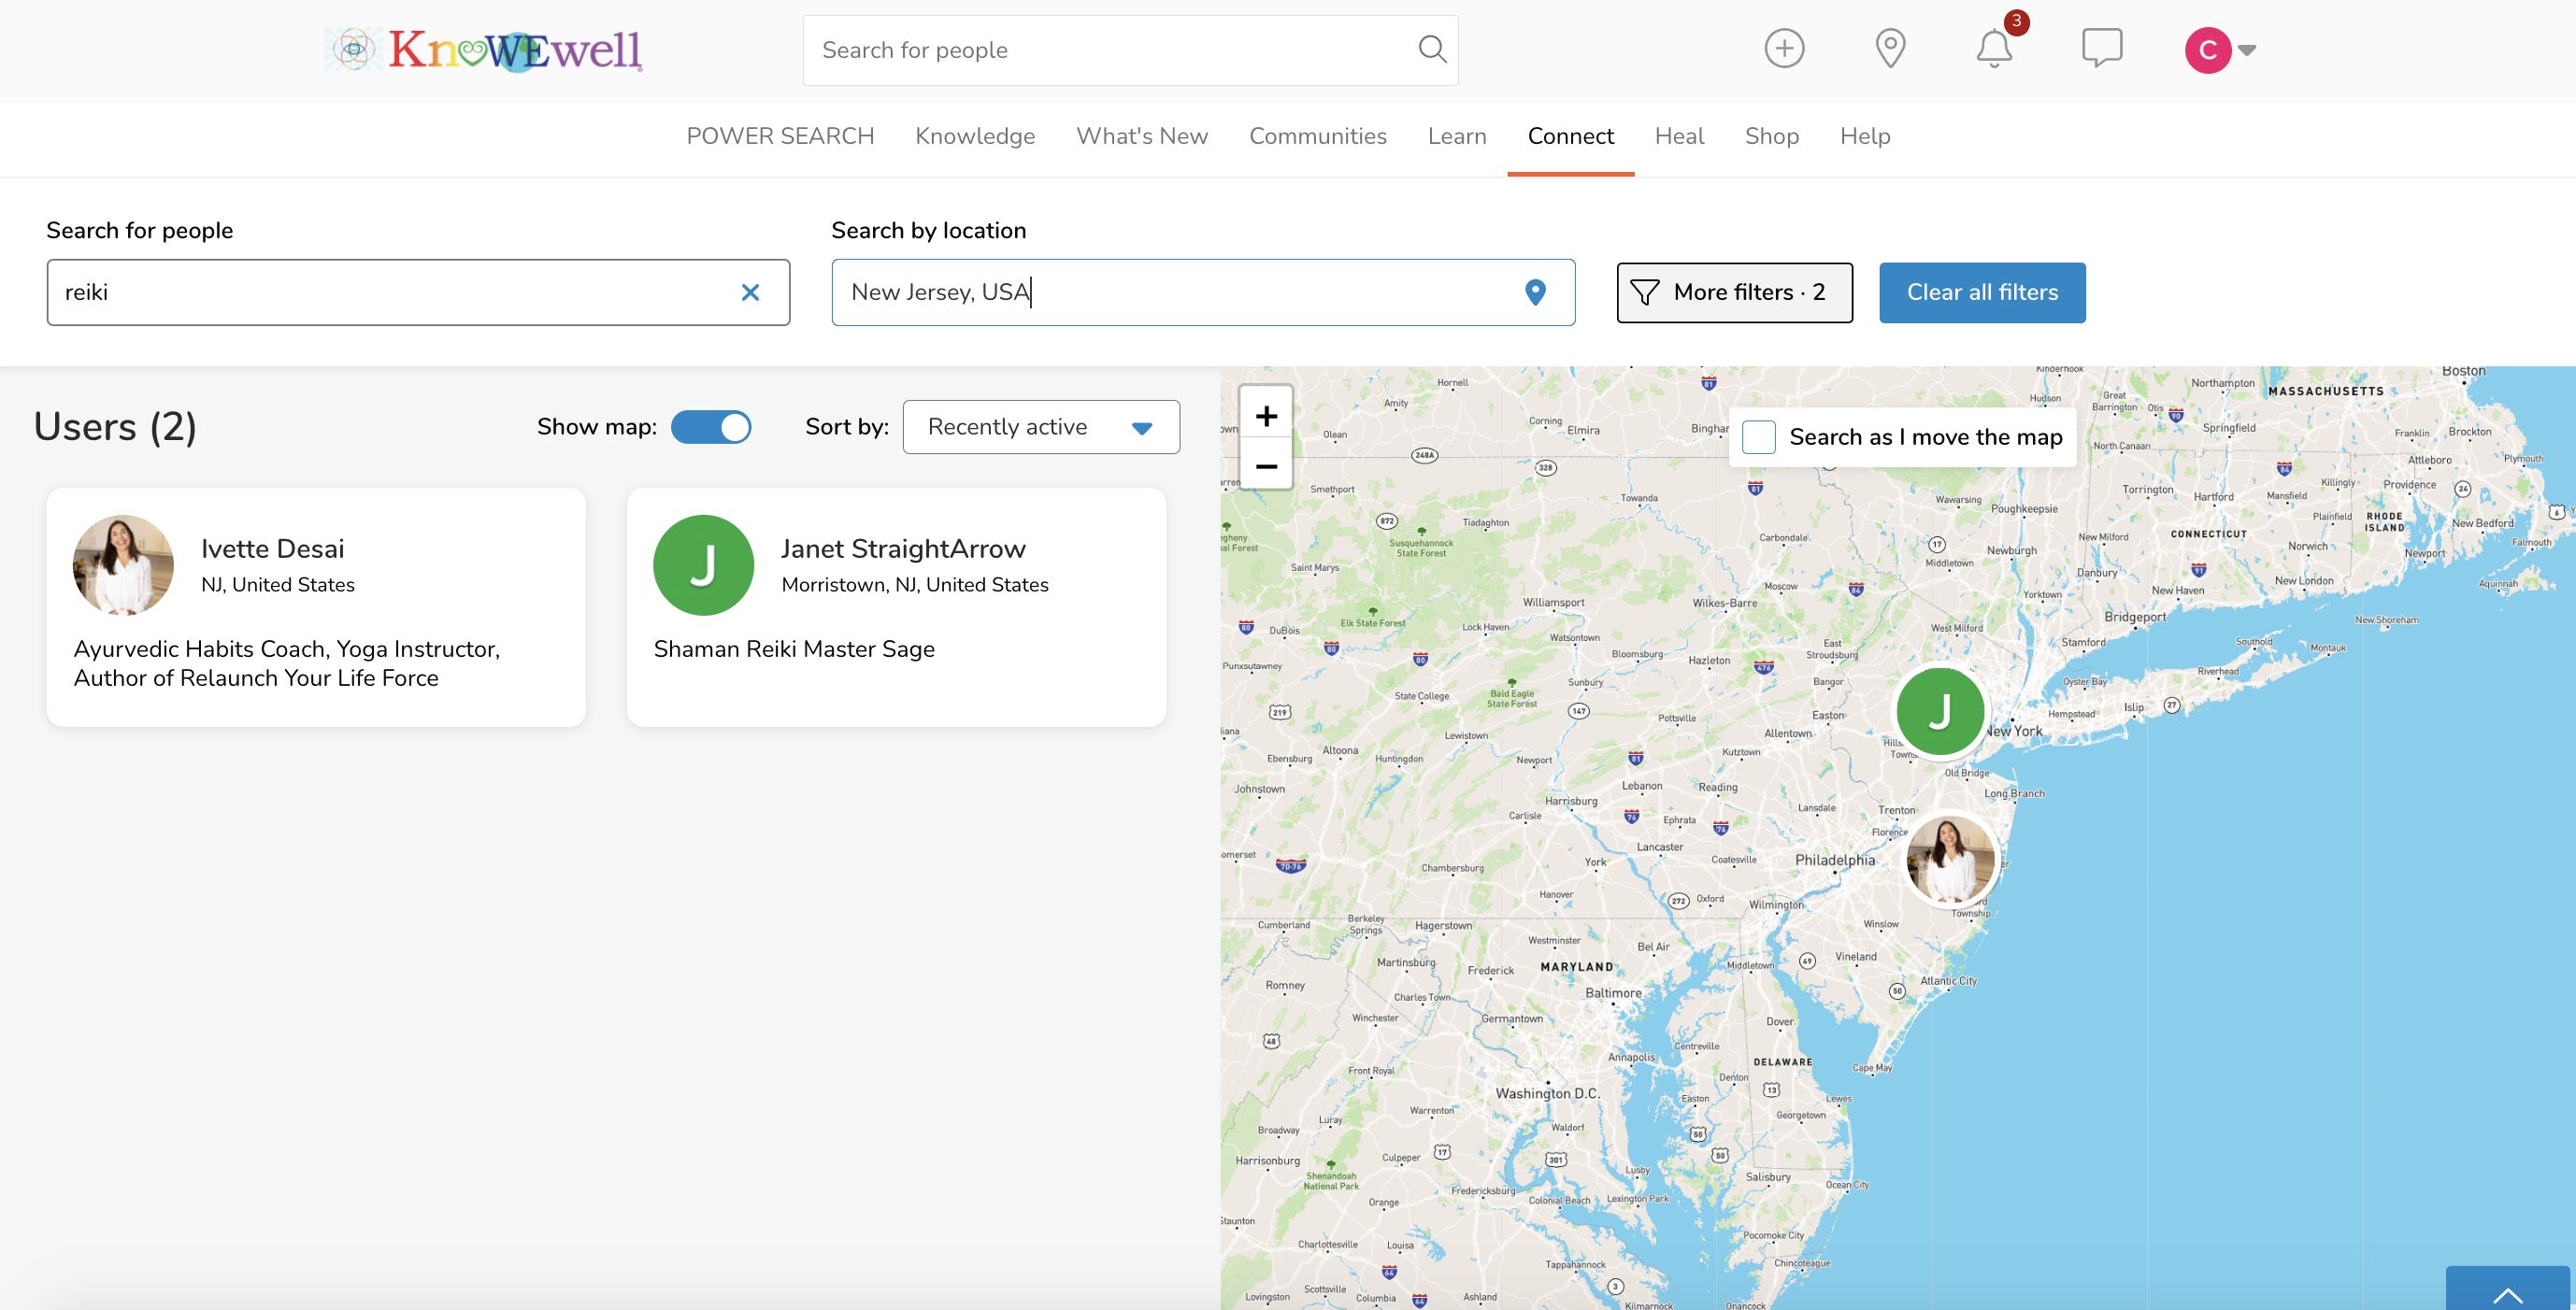Open notifications bell with 3 badge

coord(1994,49)
